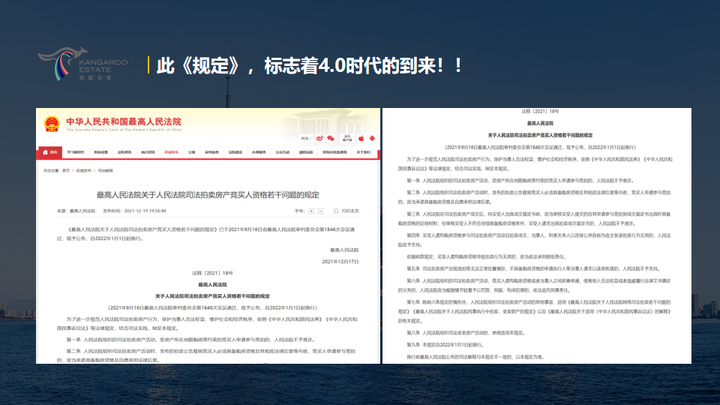Click the national emblem logo of the court site

click(x=51, y=124)
